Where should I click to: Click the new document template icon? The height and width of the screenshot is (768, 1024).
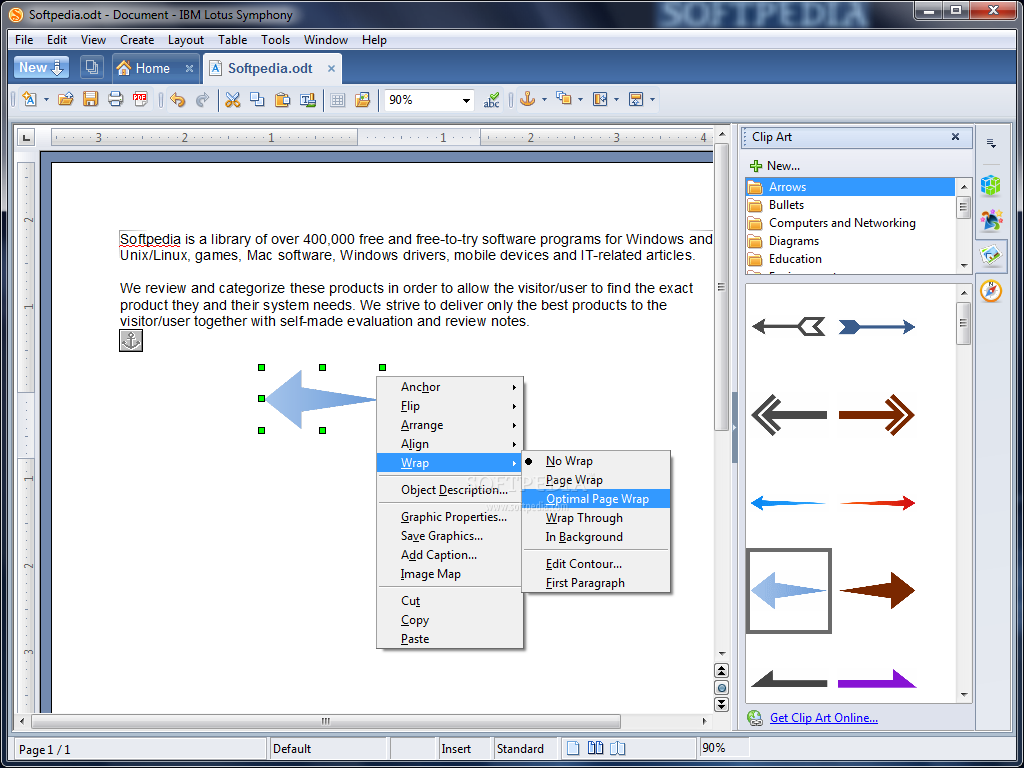point(29,99)
